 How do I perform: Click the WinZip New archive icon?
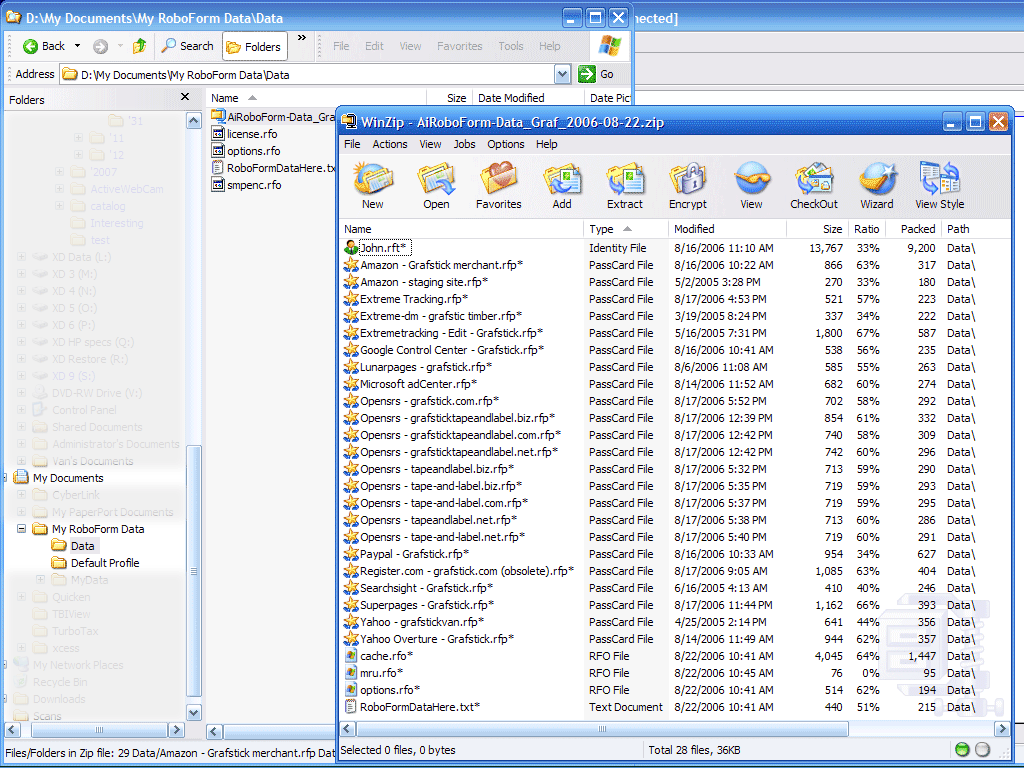click(373, 185)
